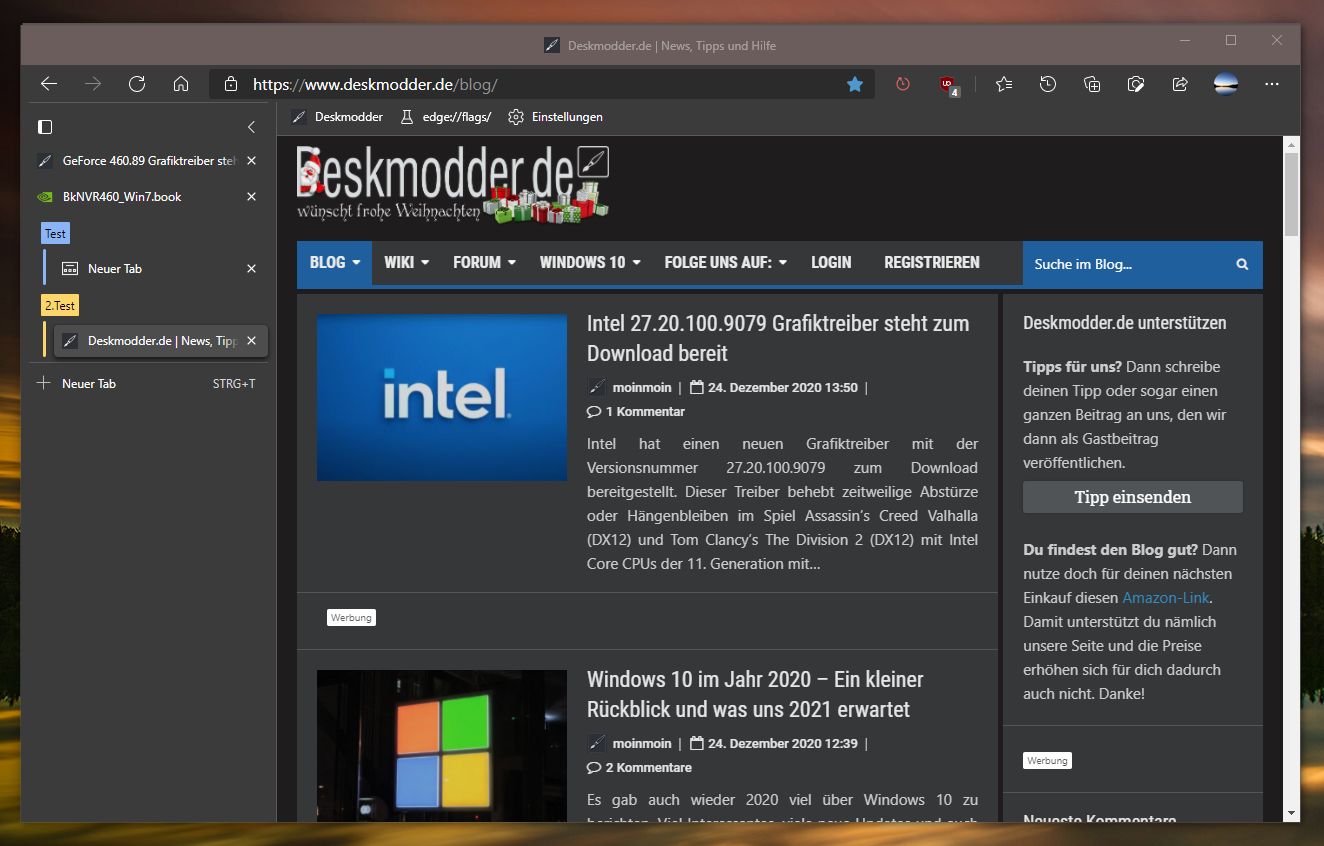The image size is (1324, 846).
Task: Open the 1 Kommentar link
Action: pyautogui.click(x=636, y=411)
